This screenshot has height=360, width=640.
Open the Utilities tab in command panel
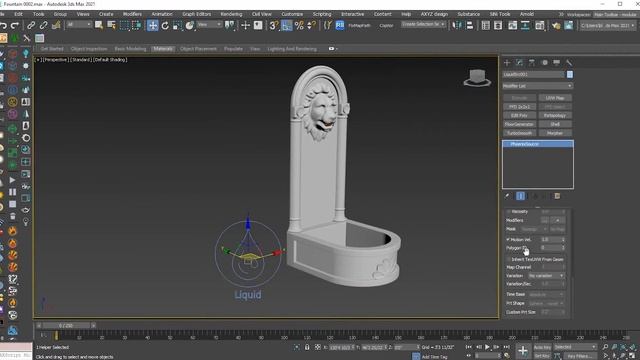point(569,62)
